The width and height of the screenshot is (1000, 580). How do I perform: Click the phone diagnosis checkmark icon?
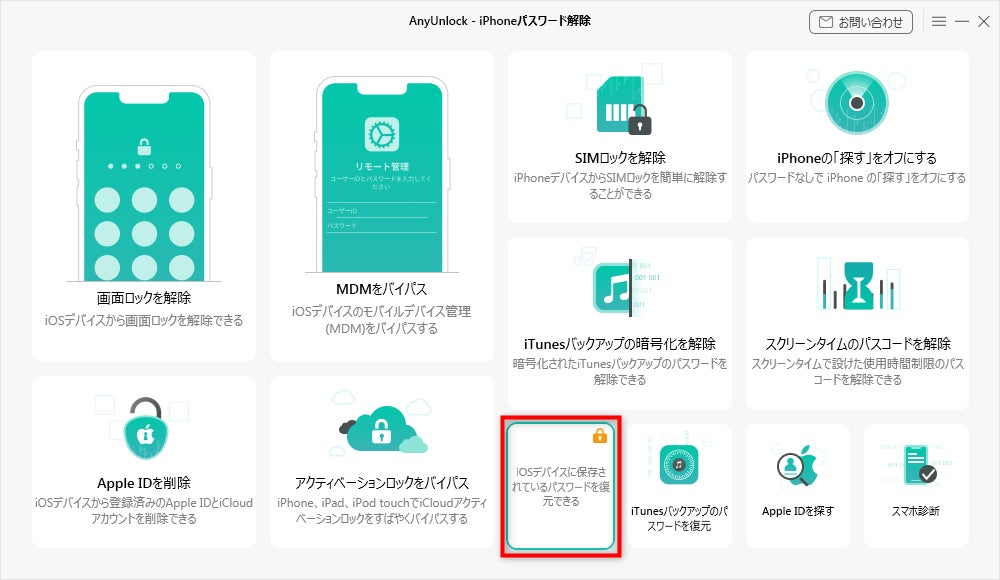[919, 466]
